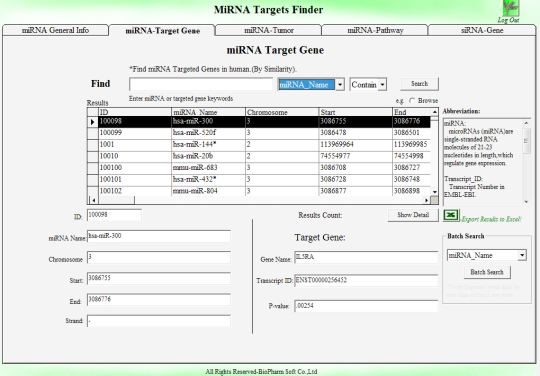Open the siRNA-Gene tab
The width and height of the screenshot is (540, 376).
click(482, 30)
